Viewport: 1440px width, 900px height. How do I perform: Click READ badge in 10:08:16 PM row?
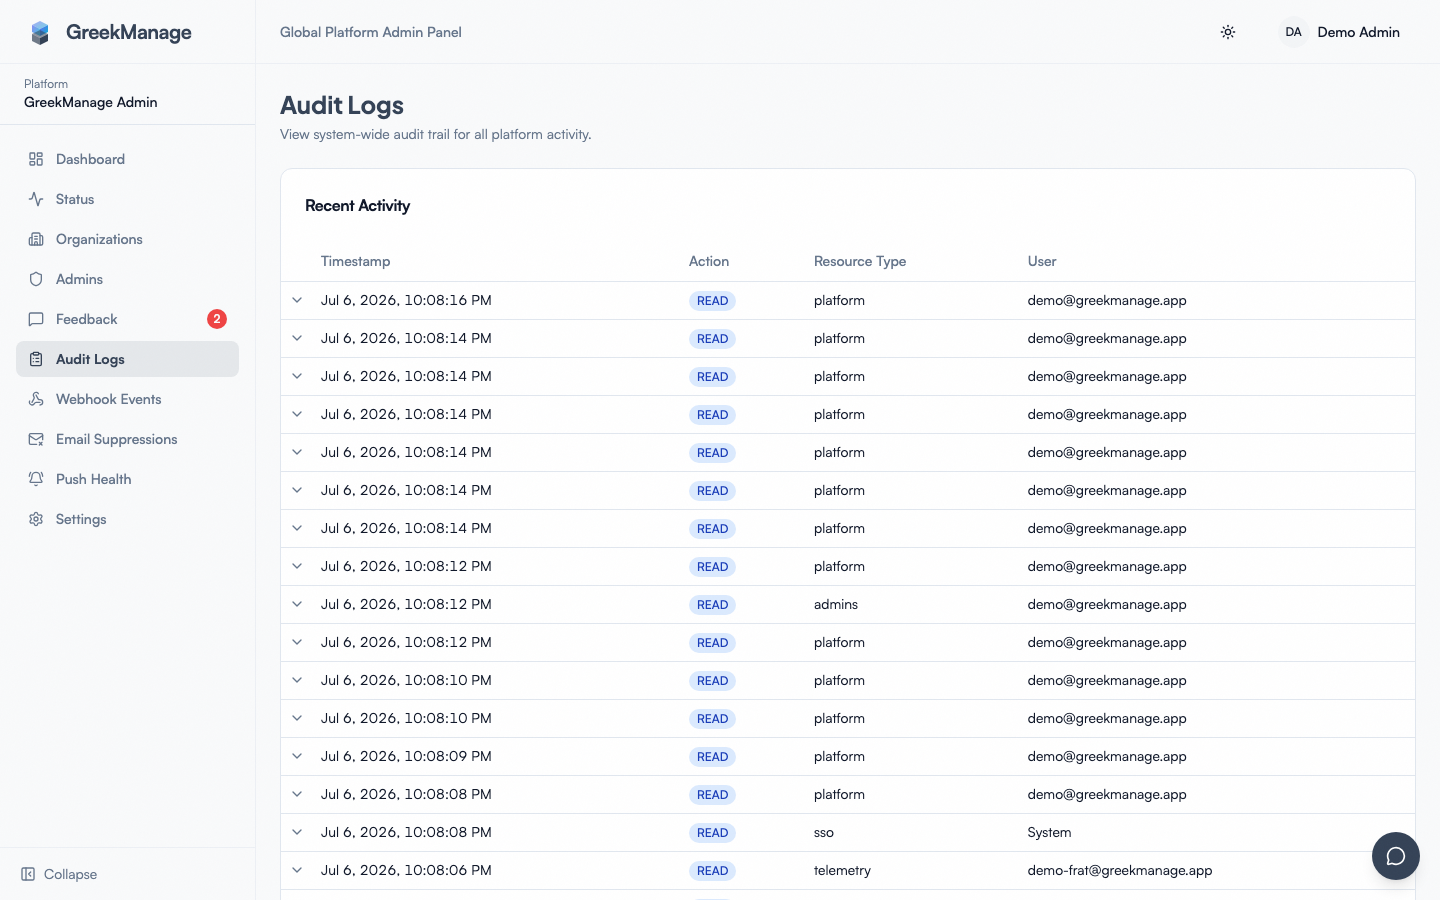(712, 301)
